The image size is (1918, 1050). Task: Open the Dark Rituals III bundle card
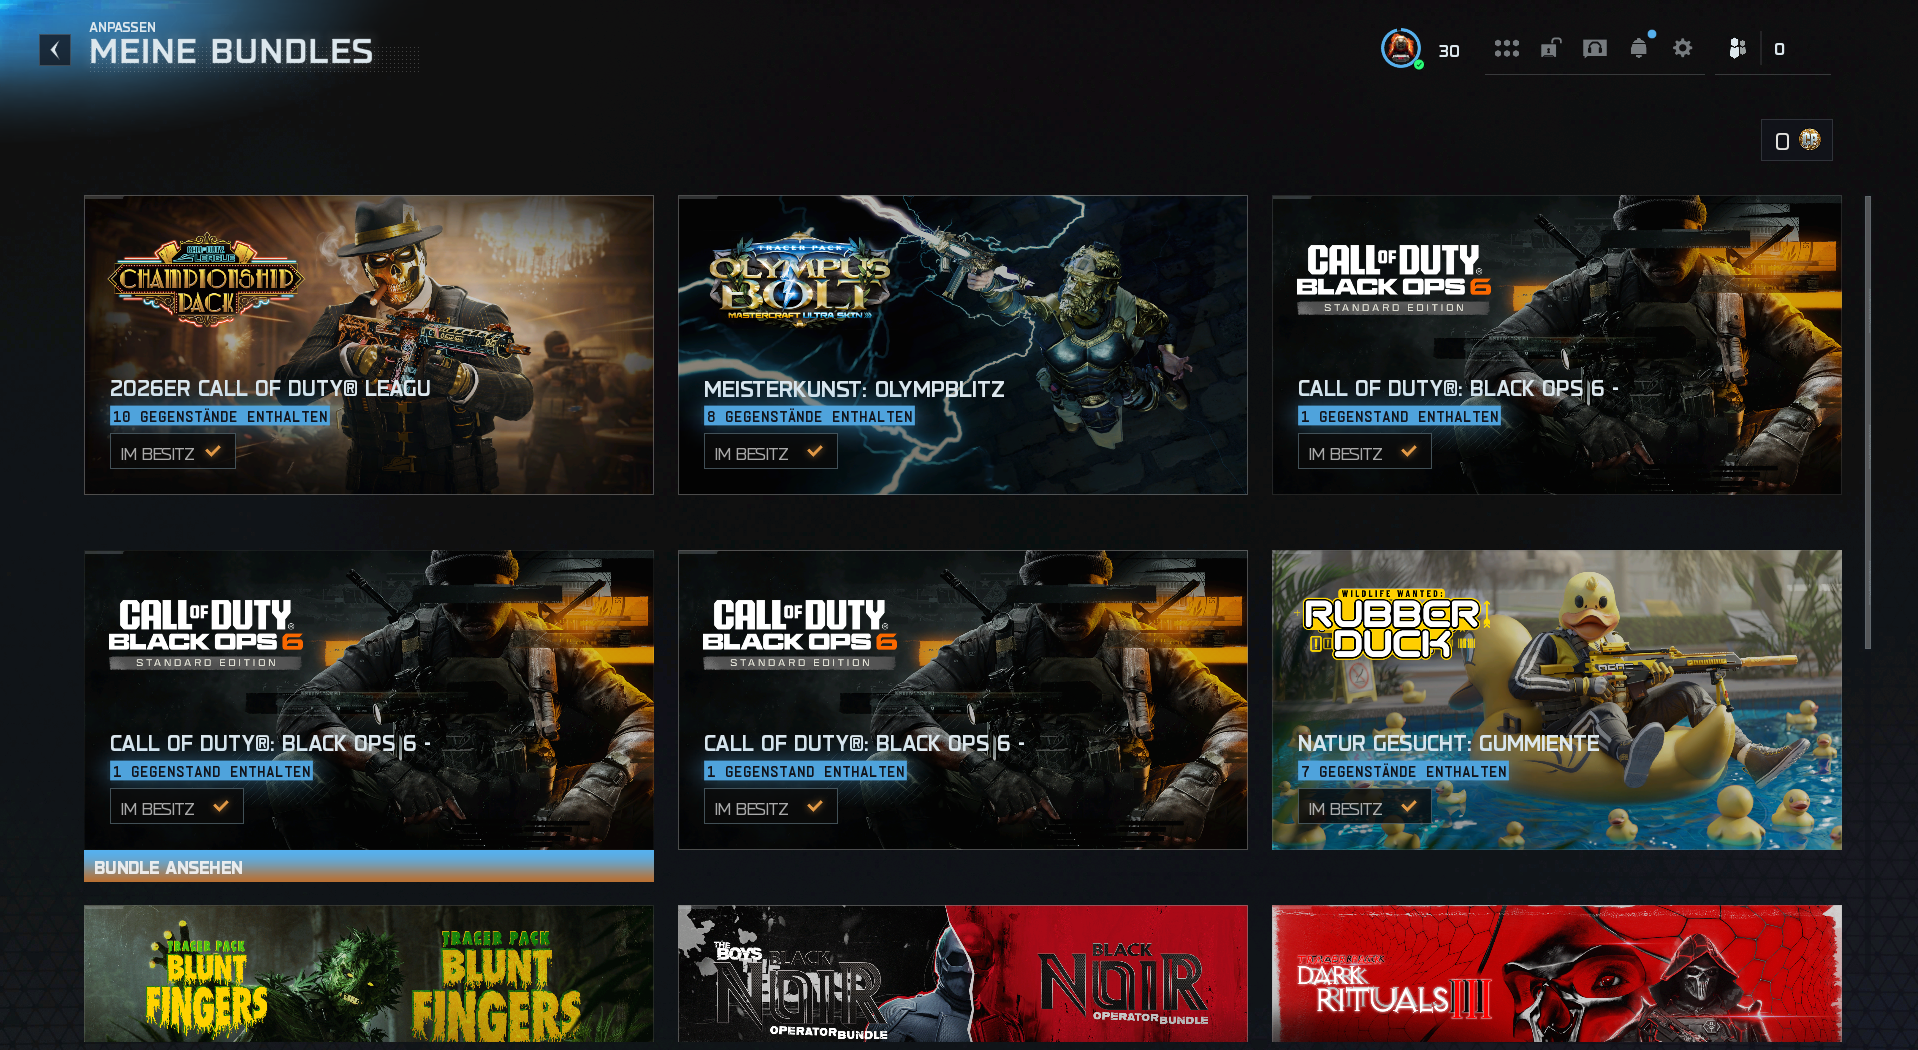(x=1557, y=974)
